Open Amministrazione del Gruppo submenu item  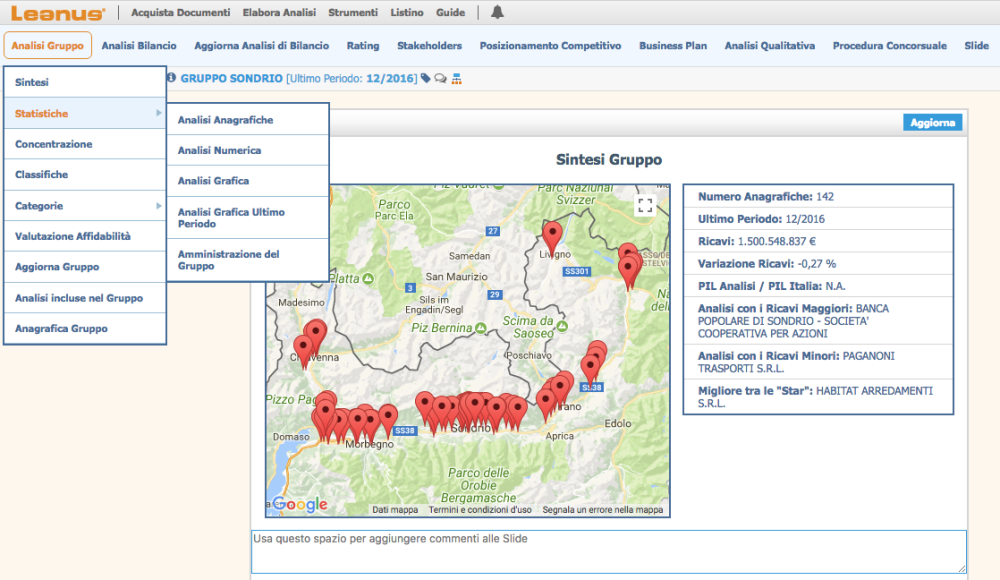coord(248,260)
